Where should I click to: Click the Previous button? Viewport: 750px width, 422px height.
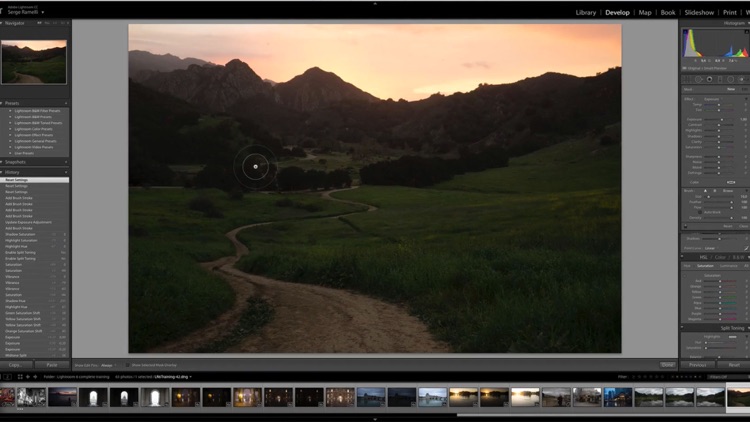pos(698,365)
